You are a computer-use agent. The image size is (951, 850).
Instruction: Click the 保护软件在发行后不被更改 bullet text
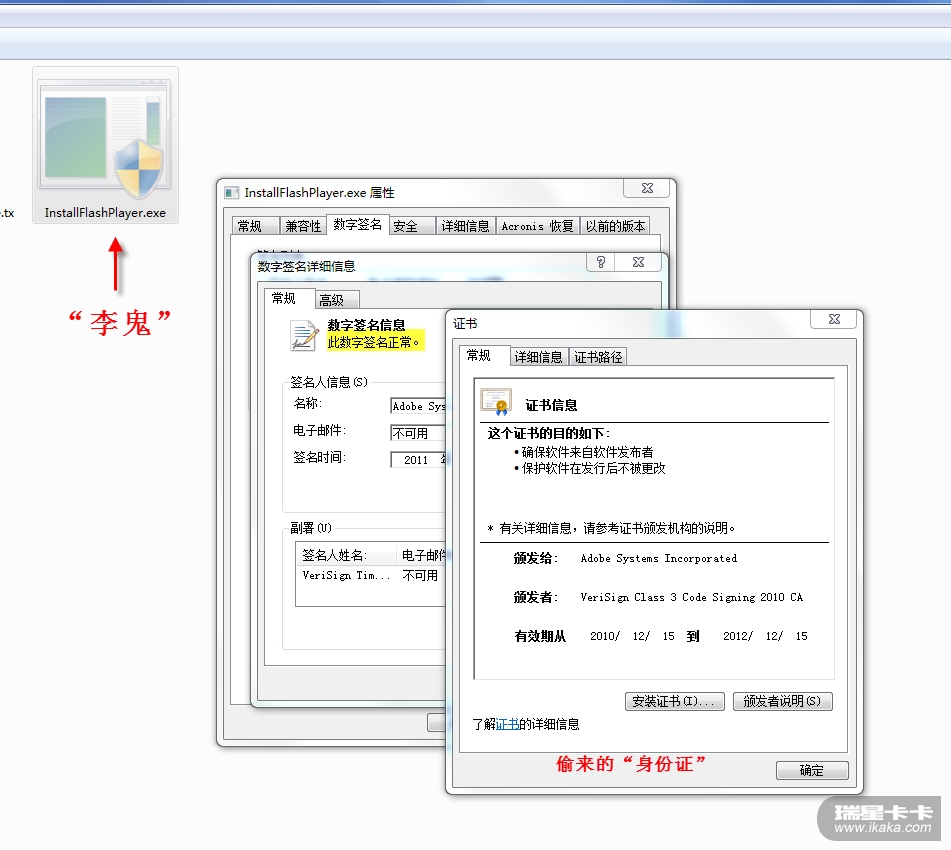point(594,468)
